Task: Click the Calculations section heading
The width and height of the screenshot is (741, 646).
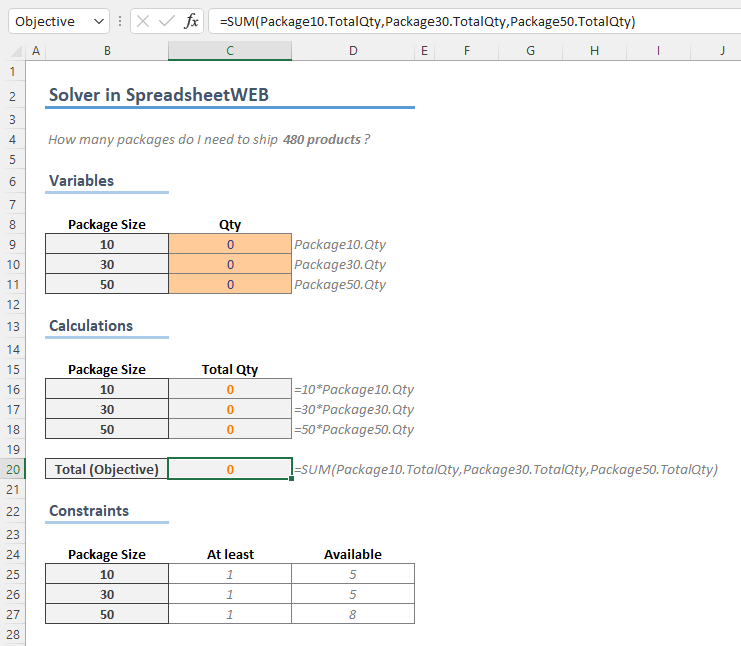Action: (91, 326)
